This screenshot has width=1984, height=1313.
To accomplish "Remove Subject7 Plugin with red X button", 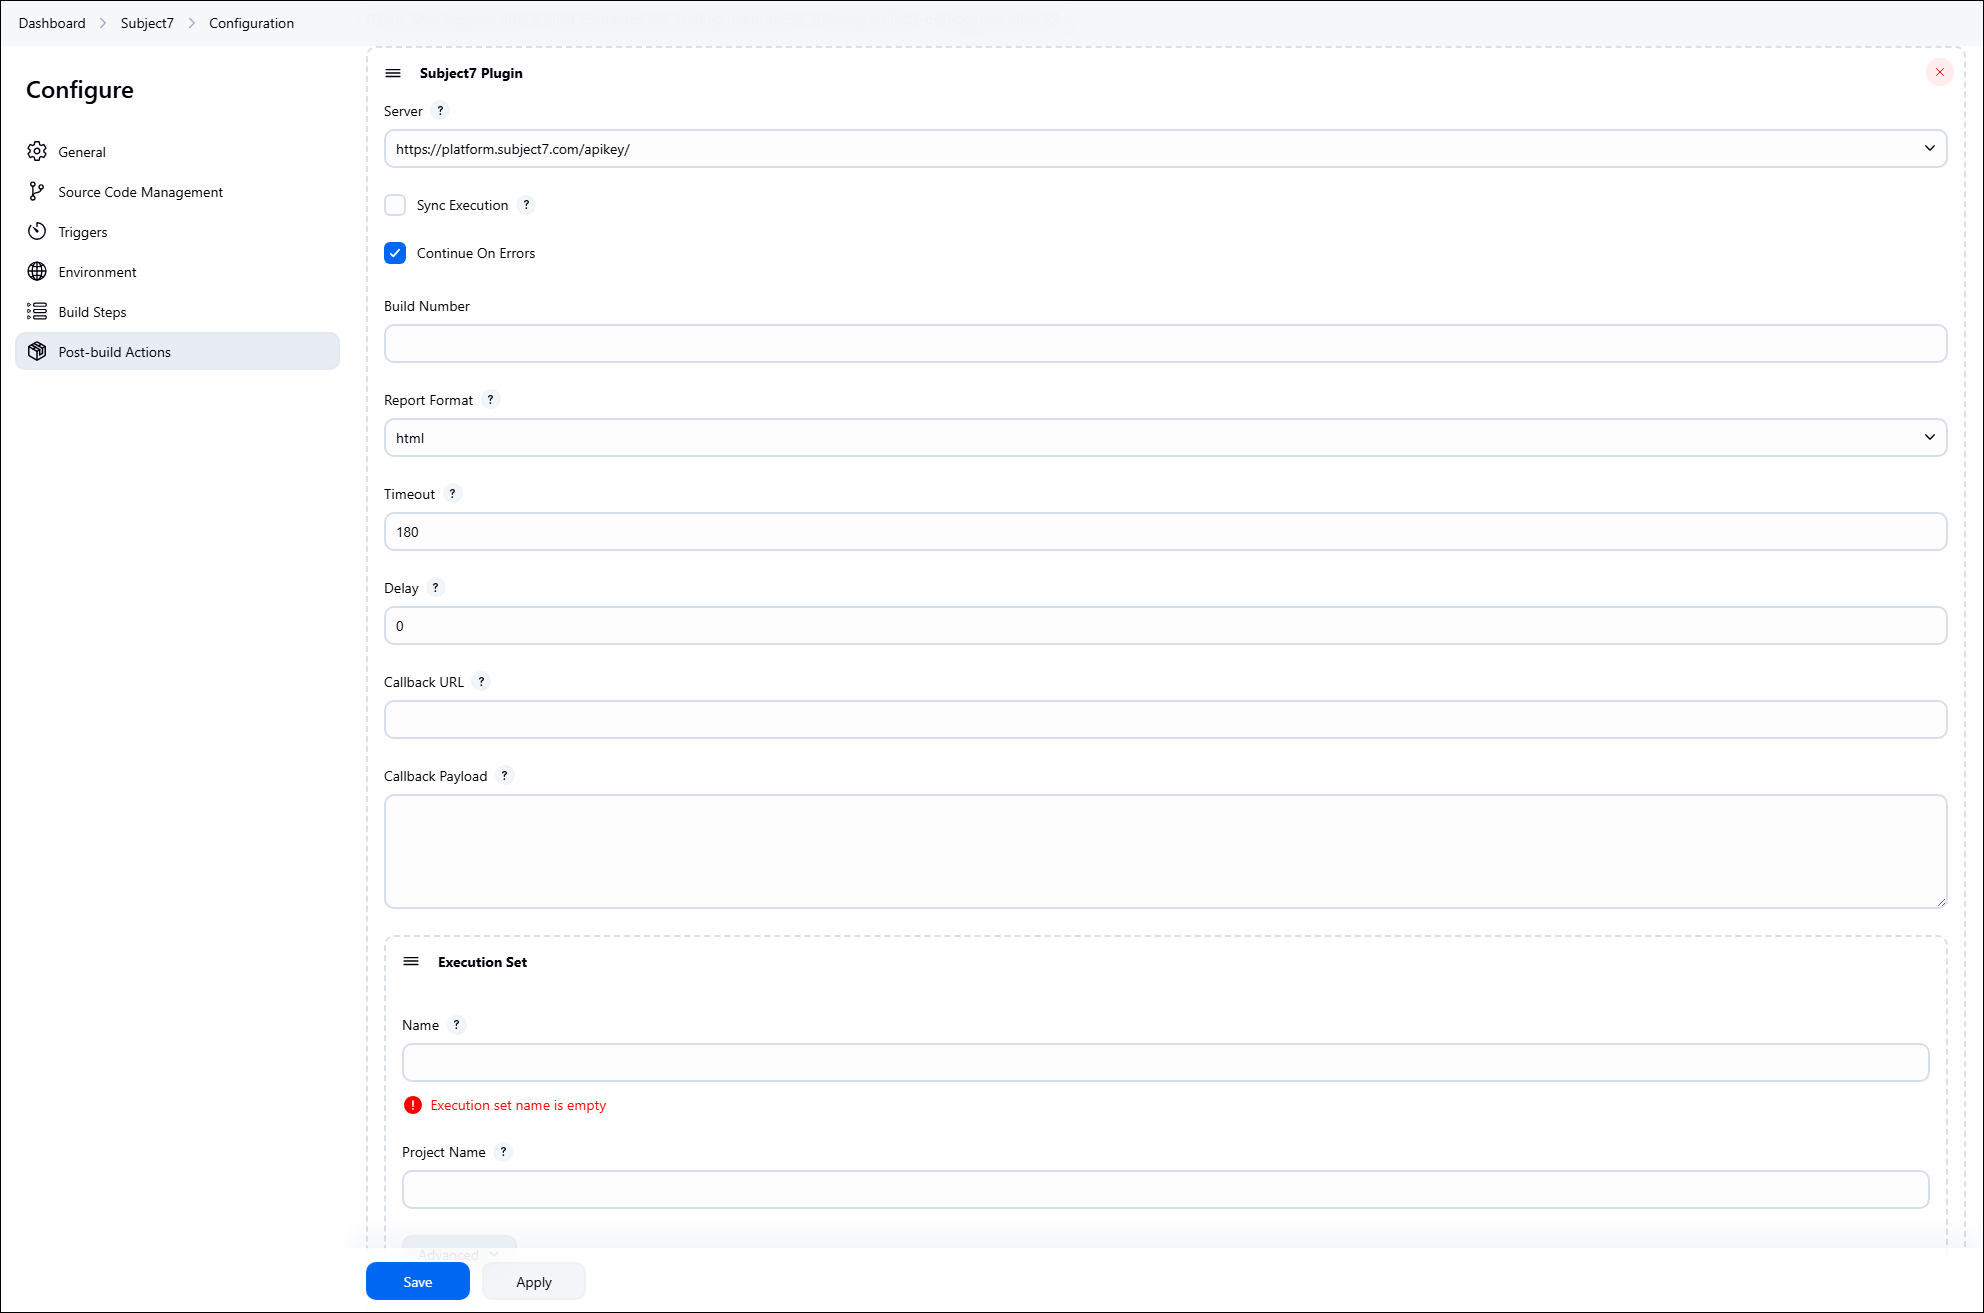I will point(1939,72).
